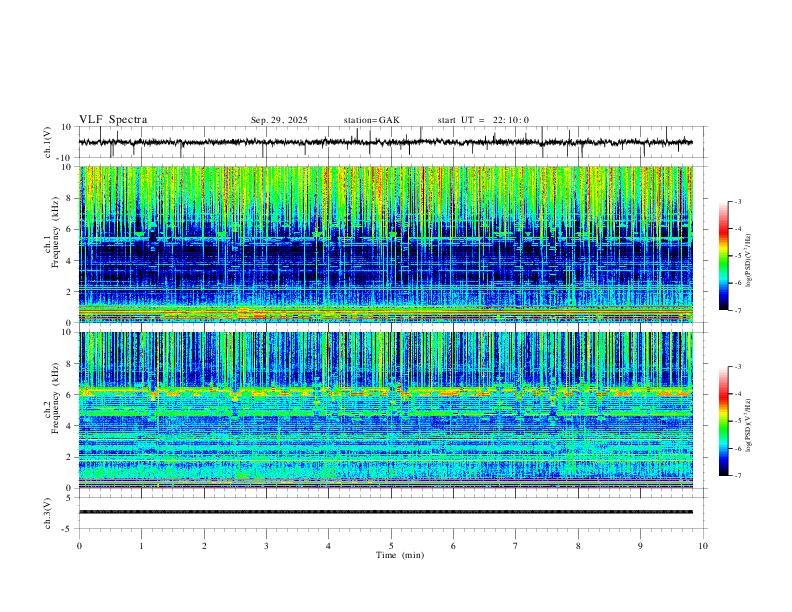
Task: Click the ch.3 flat signal trace
Action: 385,512
